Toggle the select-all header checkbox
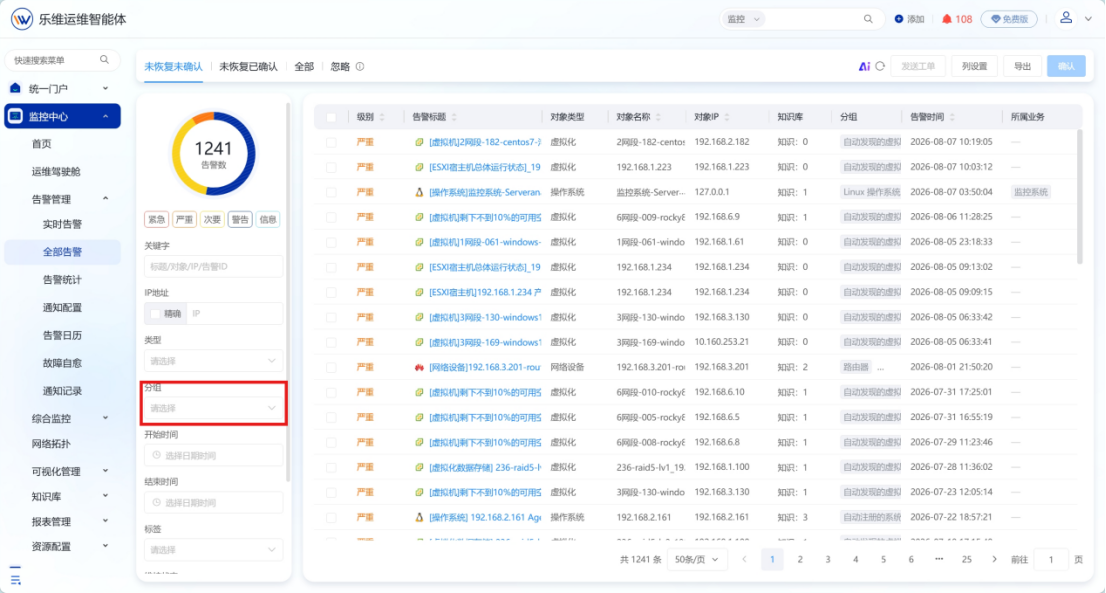1106x593 pixels. 332,117
